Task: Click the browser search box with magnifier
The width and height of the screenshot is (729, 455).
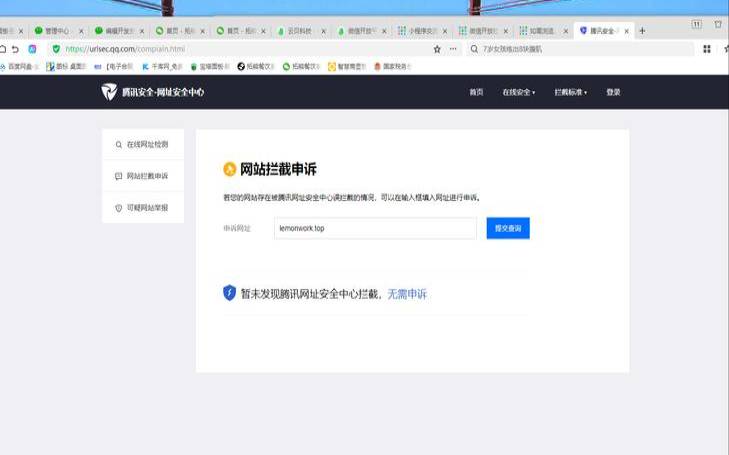Action: [x=581, y=49]
